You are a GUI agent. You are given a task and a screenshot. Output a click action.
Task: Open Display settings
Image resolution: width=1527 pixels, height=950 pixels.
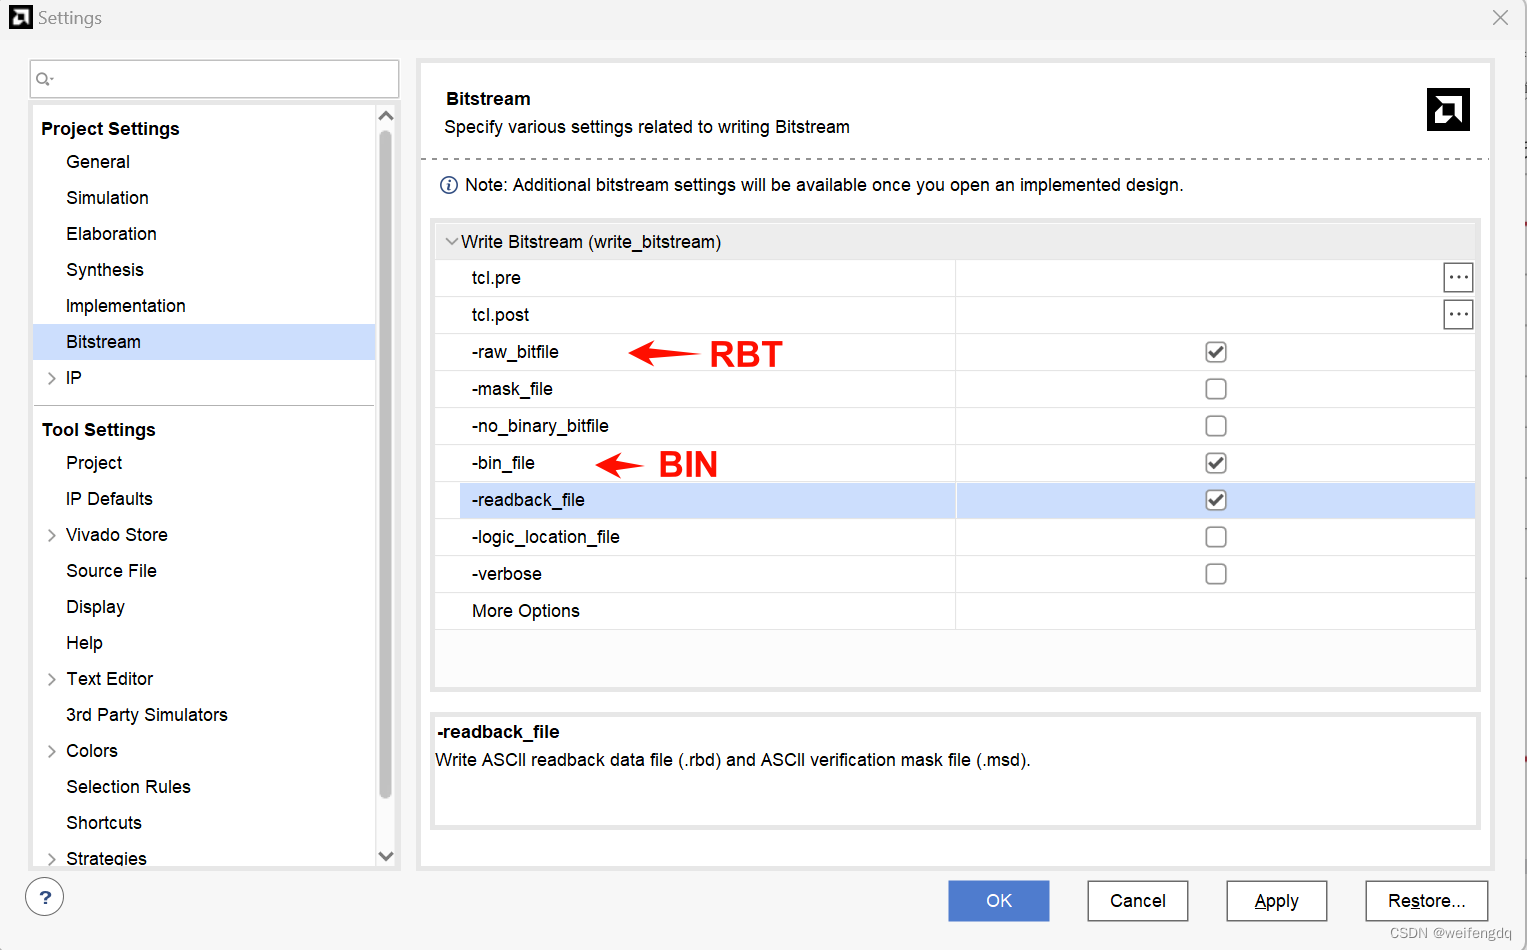95,607
